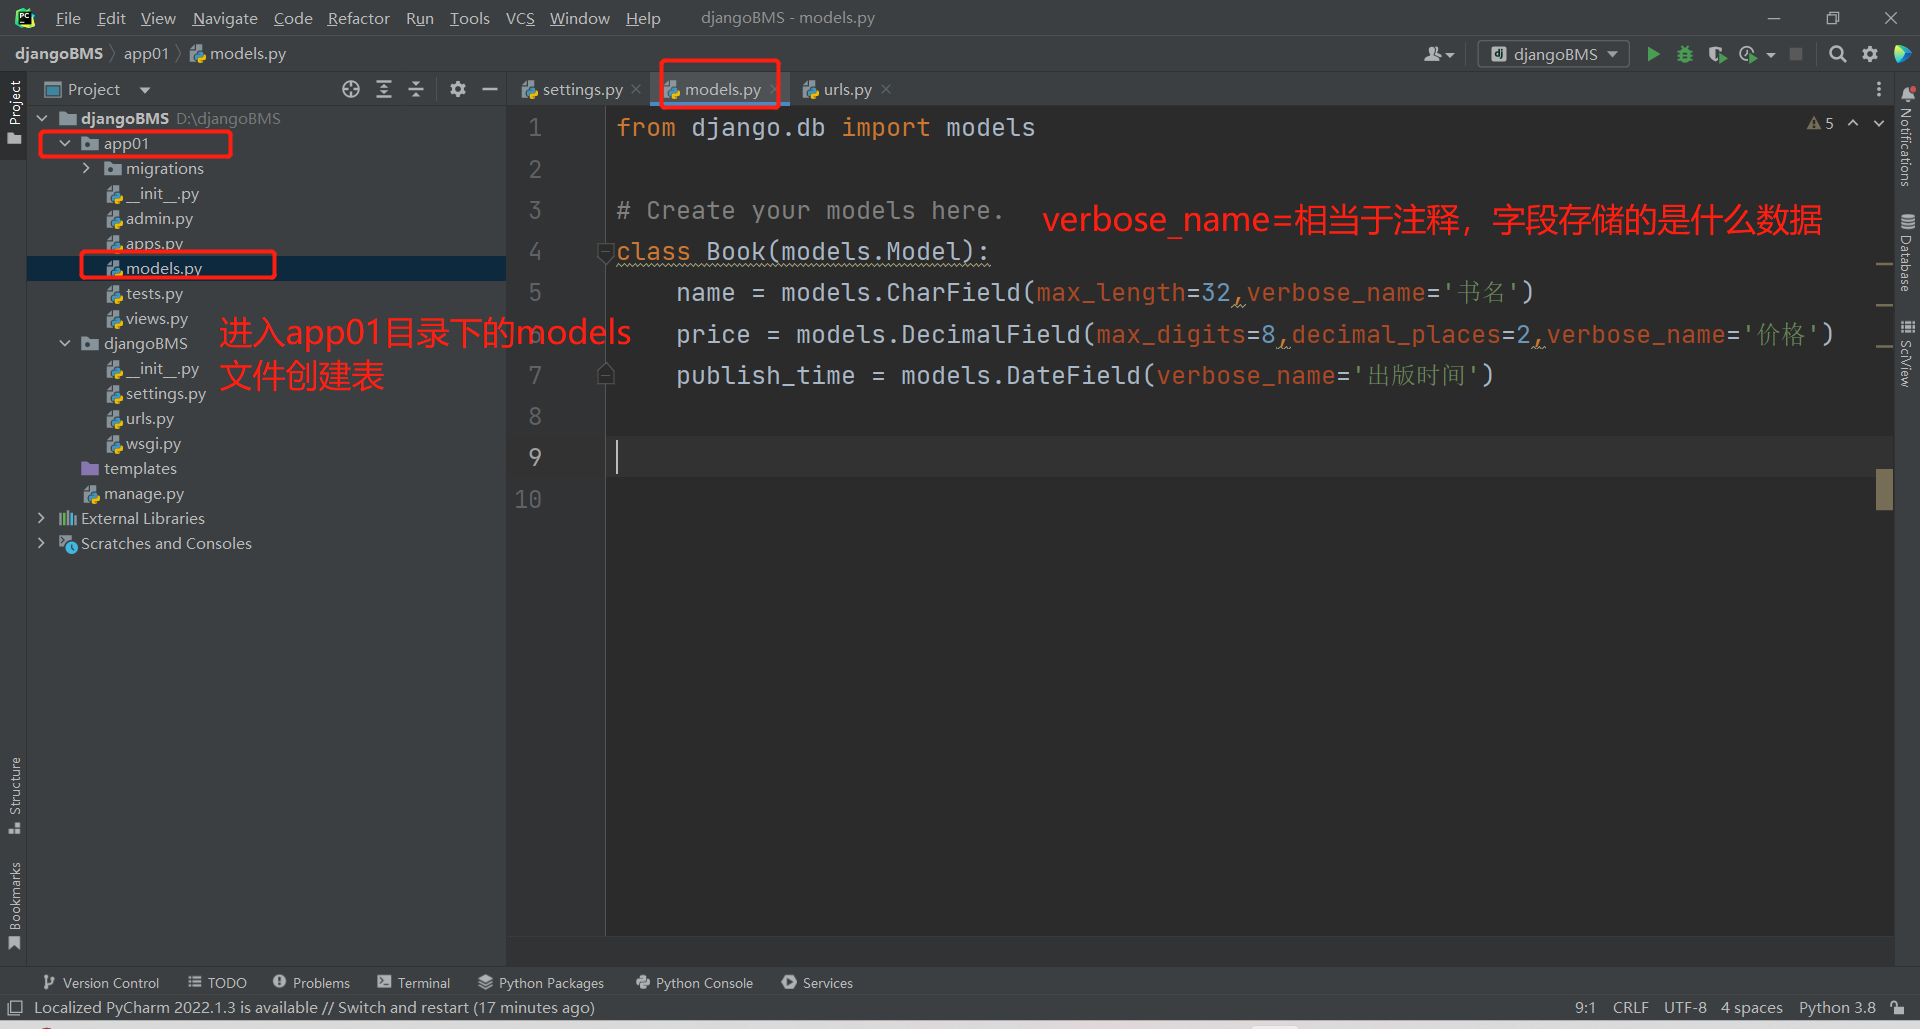Click the stop process square icon
The image size is (1920, 1029).
[x=1796, y=54]
